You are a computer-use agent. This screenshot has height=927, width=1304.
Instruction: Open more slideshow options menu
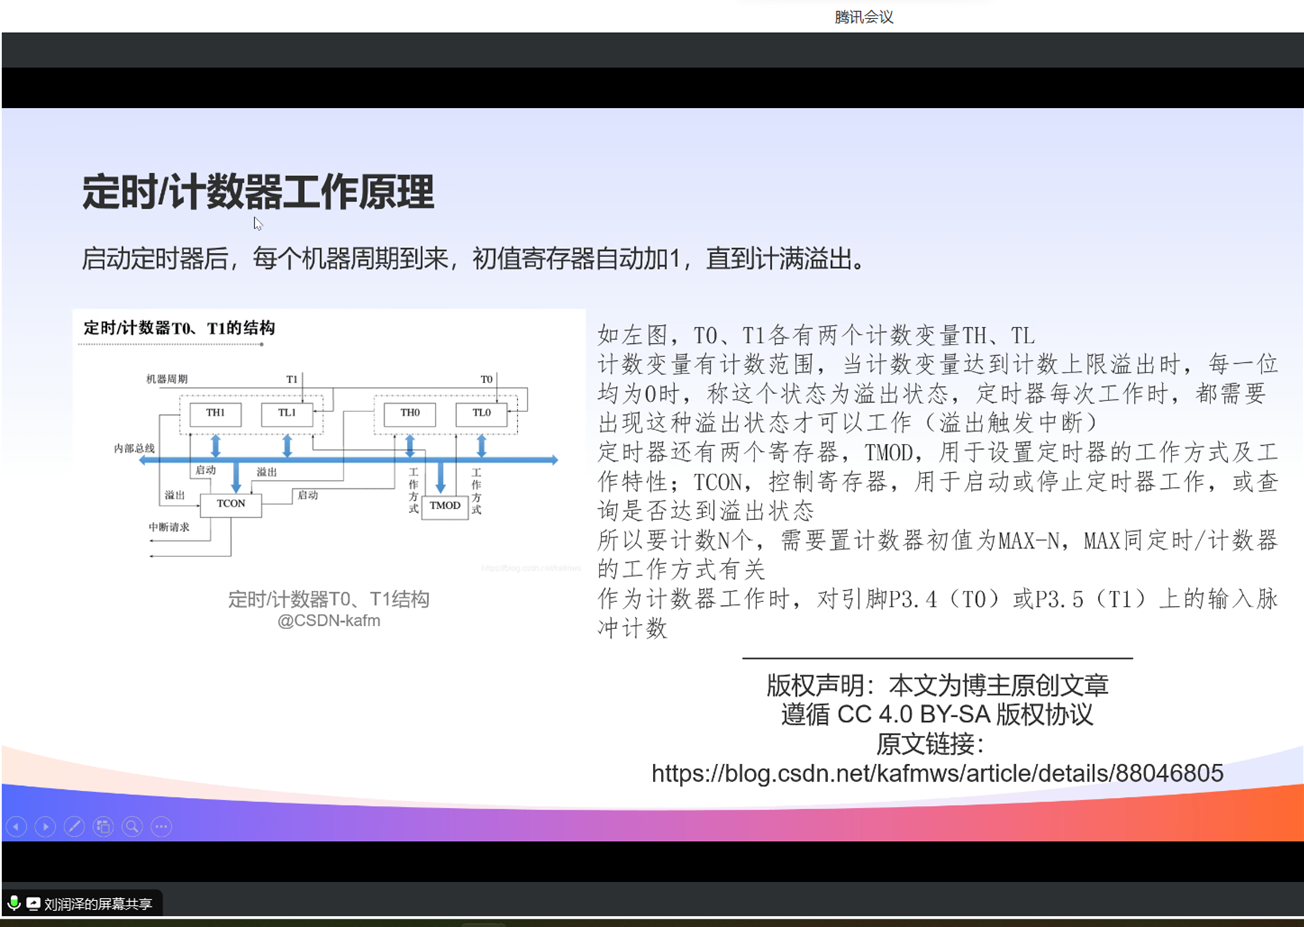(161, 826)
